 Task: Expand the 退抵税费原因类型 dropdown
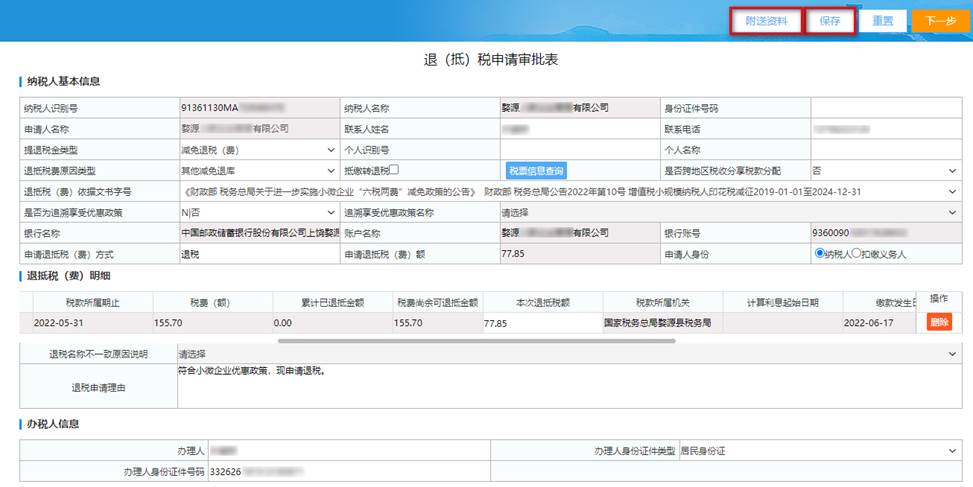(x=258, y=171)
